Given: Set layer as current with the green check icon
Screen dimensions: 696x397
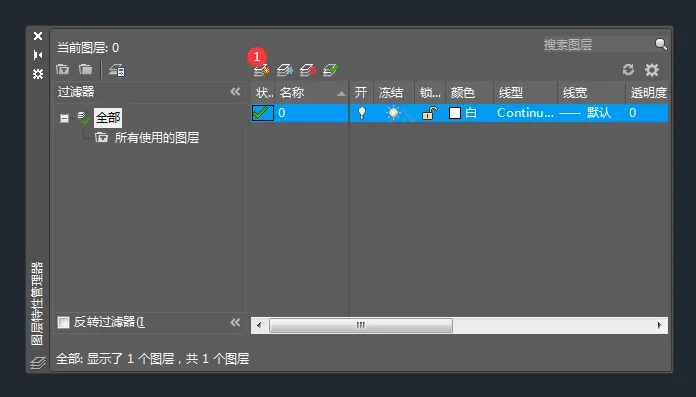Looking at the screenshot, I should 331,70.
